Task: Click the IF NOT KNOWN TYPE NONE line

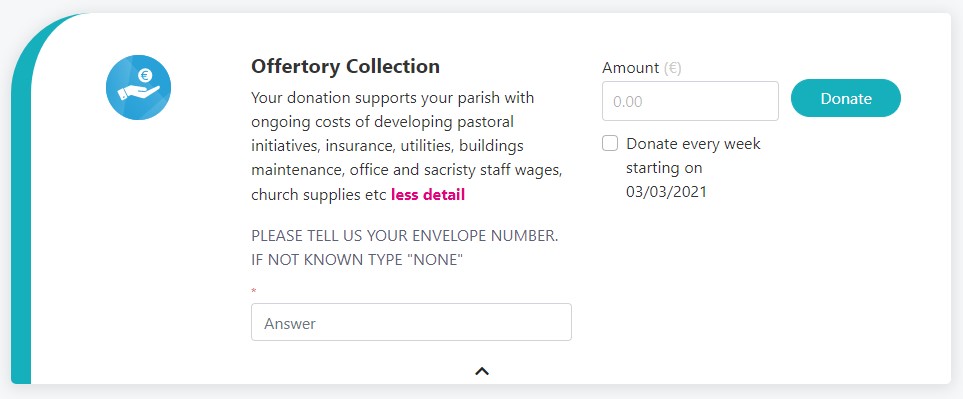Action: click(x=357, y=260)
